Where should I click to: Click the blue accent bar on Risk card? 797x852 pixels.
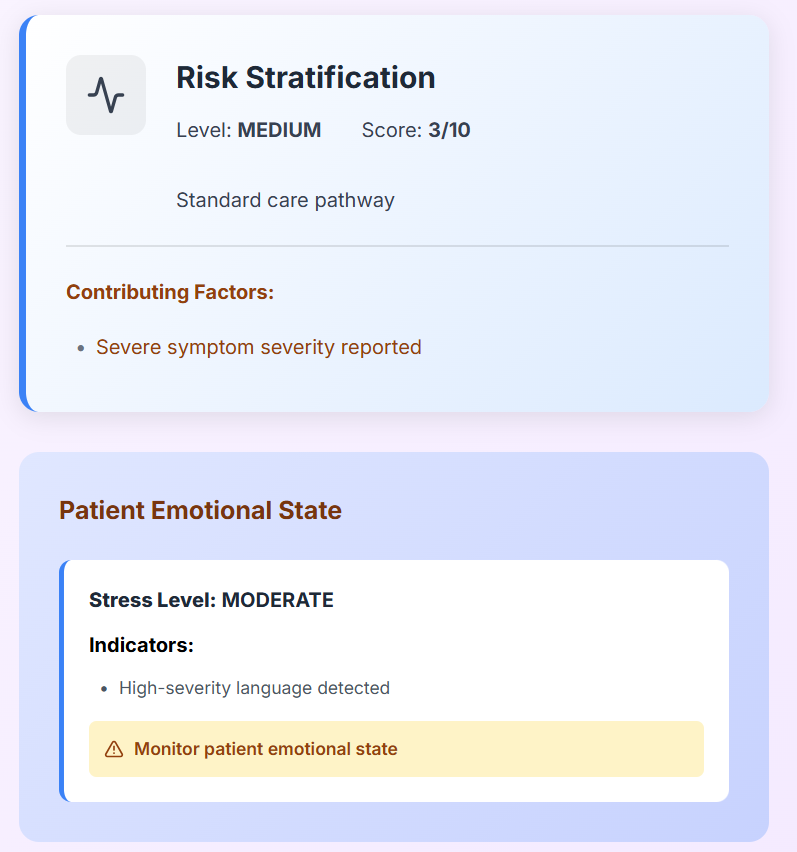(22, 213)
